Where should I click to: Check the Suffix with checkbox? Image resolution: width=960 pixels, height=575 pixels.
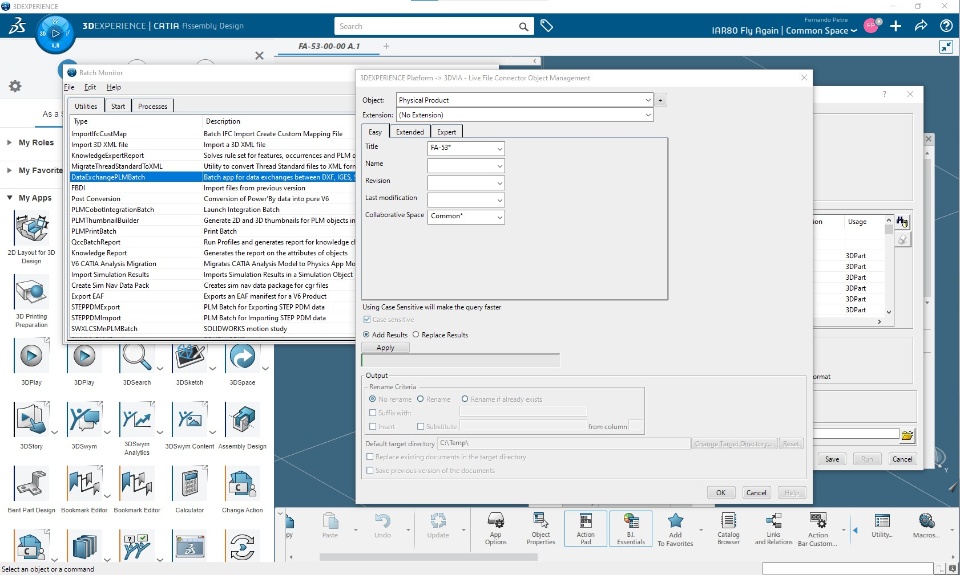pyautogui.click(x=372, y=413)
